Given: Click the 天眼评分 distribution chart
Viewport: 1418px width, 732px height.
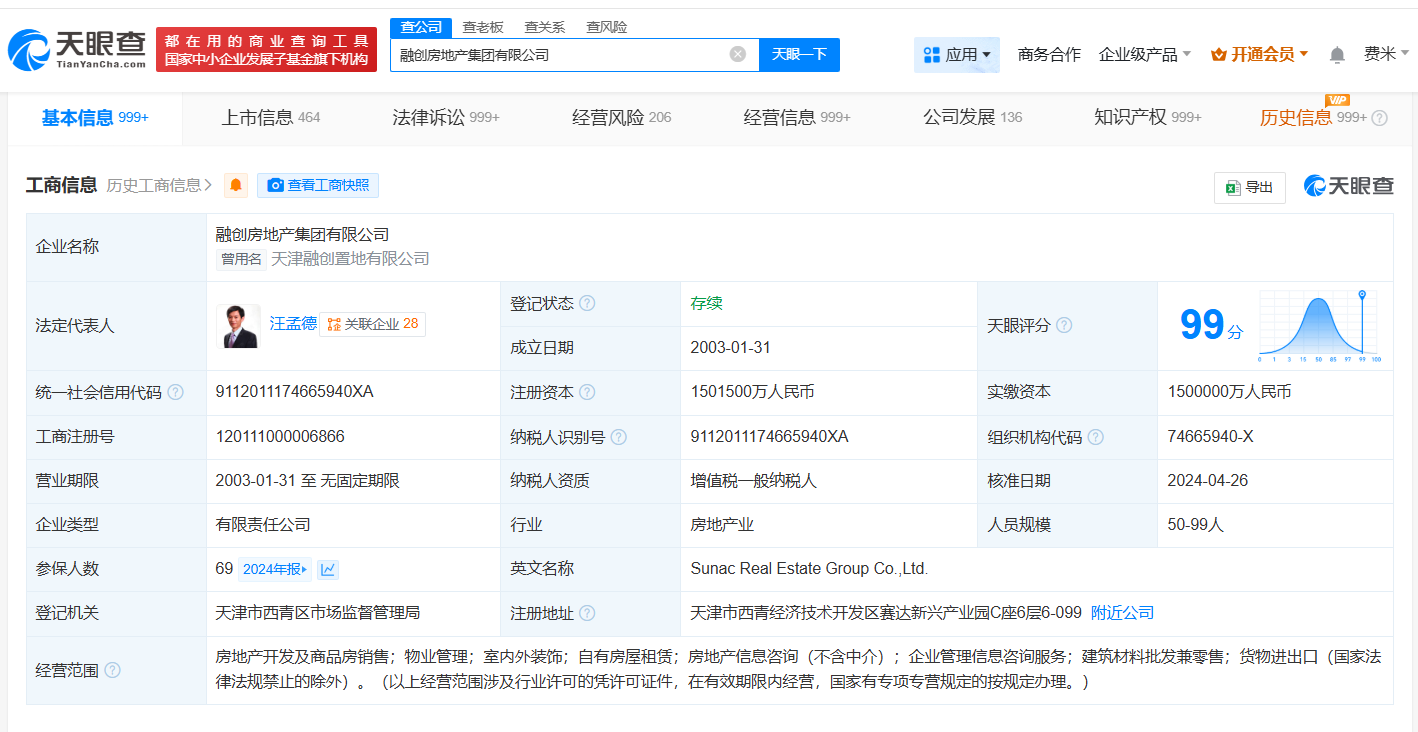Looking at the screenshot, I should tap(1319, 326).
